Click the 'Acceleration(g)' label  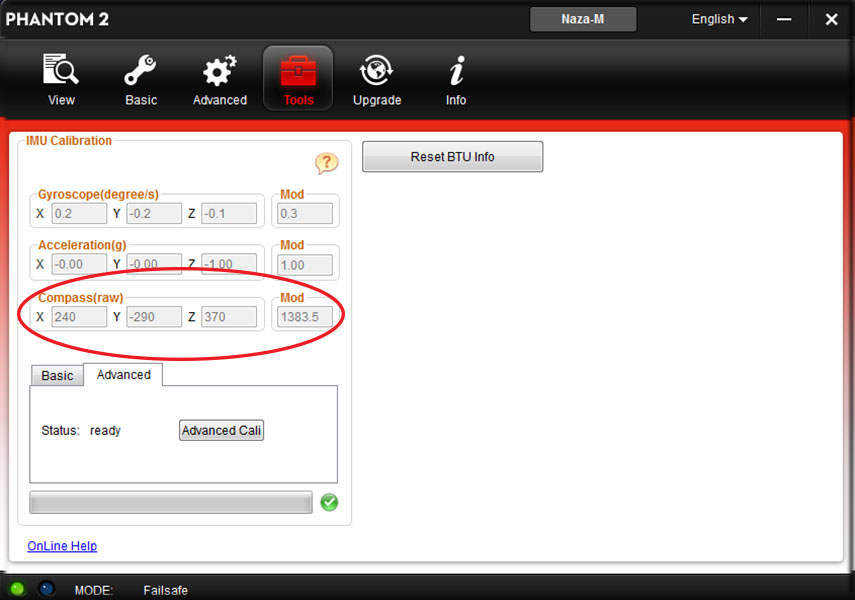[82, 245]
